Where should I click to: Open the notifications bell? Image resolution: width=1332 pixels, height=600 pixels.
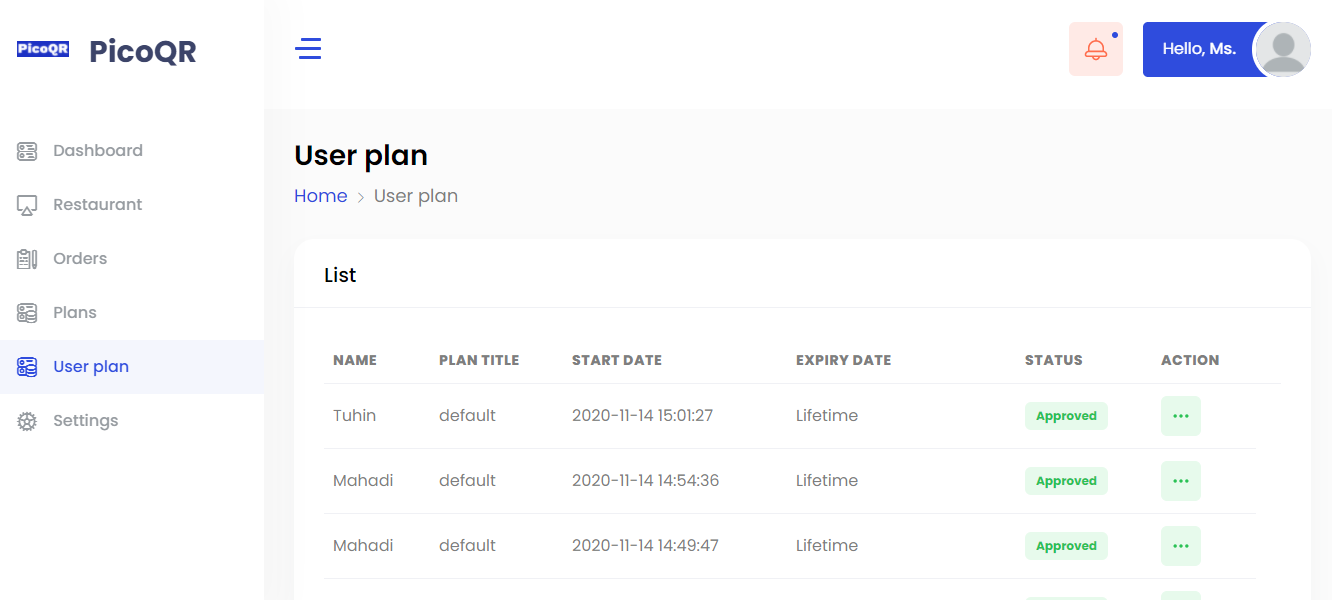[x=1096, y=49]
